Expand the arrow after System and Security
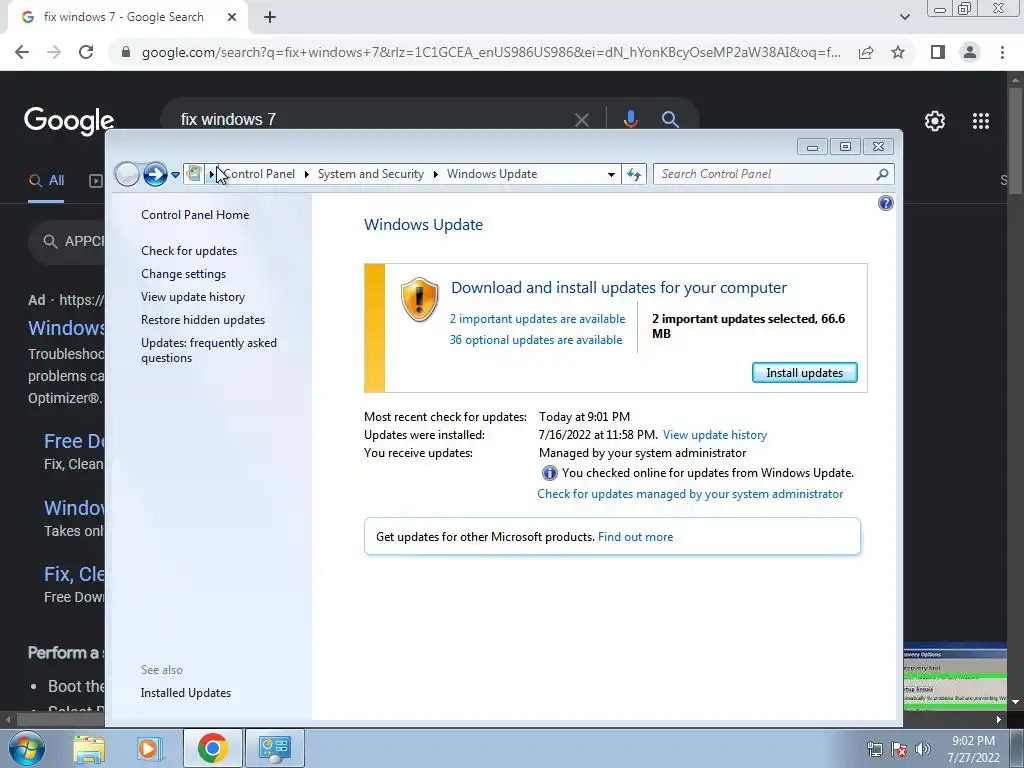The width and height of the screenshot is (1024, 768). [436, 174]
